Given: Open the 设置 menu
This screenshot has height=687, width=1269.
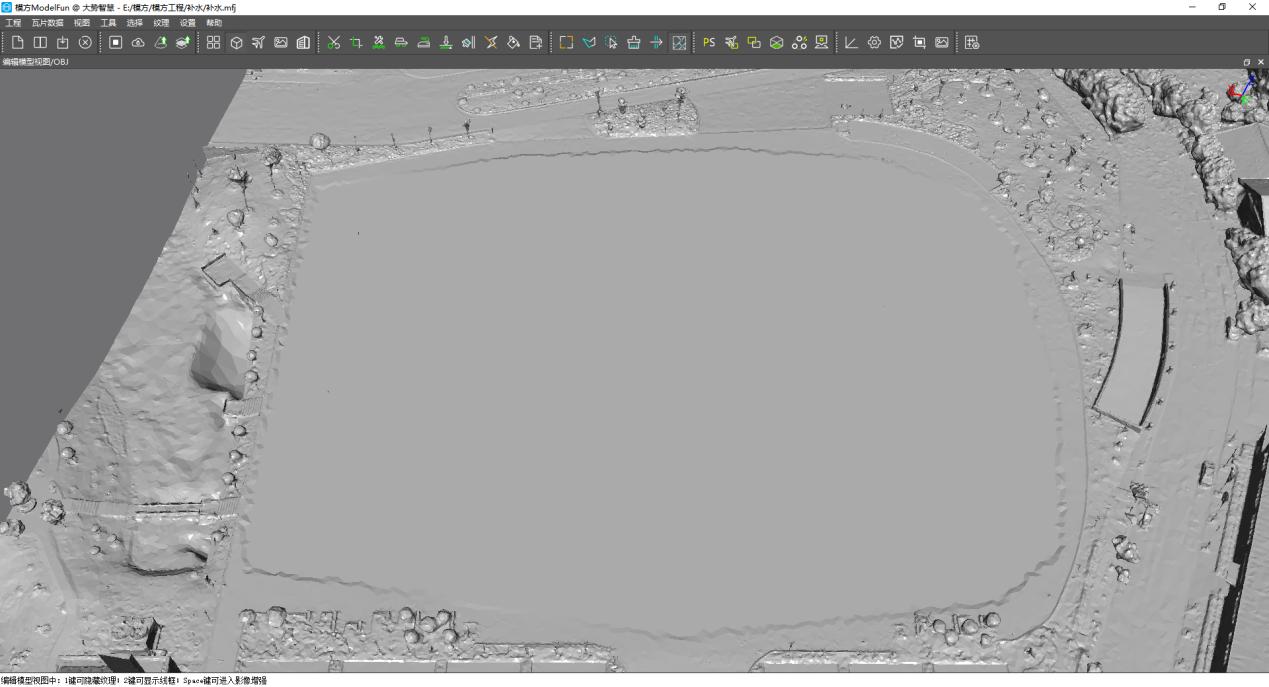Looking at the screenshot, I should click(x=188, y=22).
